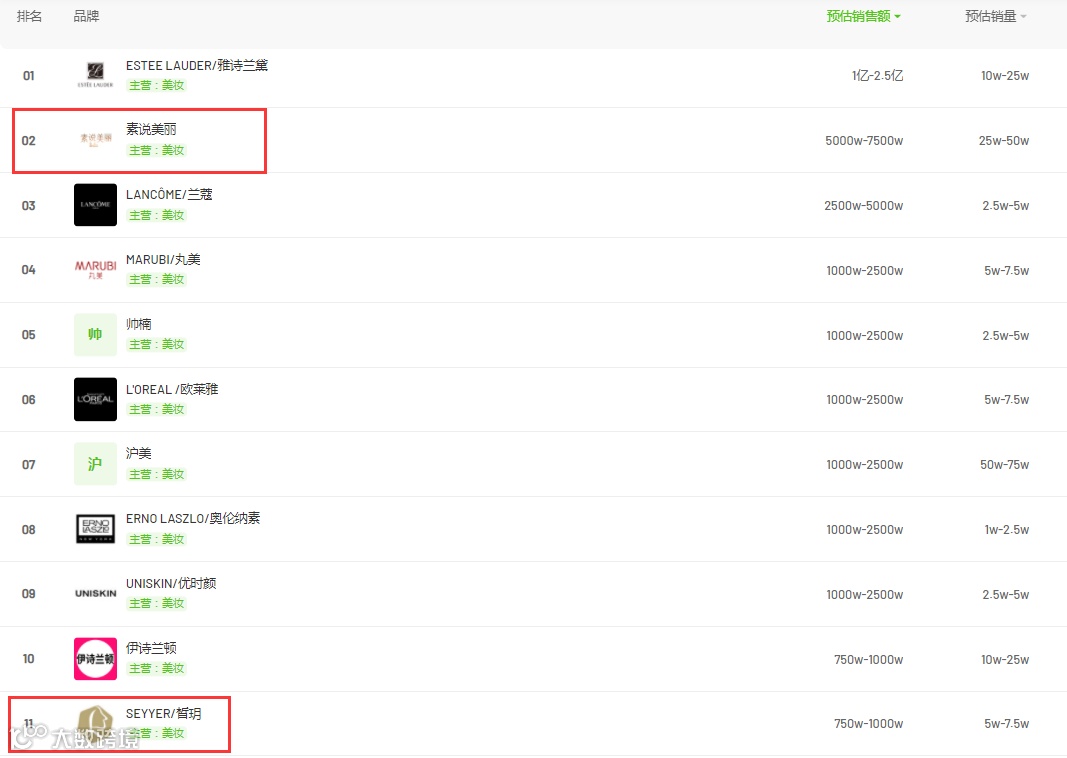The height and width of the screenshot is (758, 1067).
Task: Click 主营：美妆 tag under Estee Lauder
Action: tap(157, 85)
